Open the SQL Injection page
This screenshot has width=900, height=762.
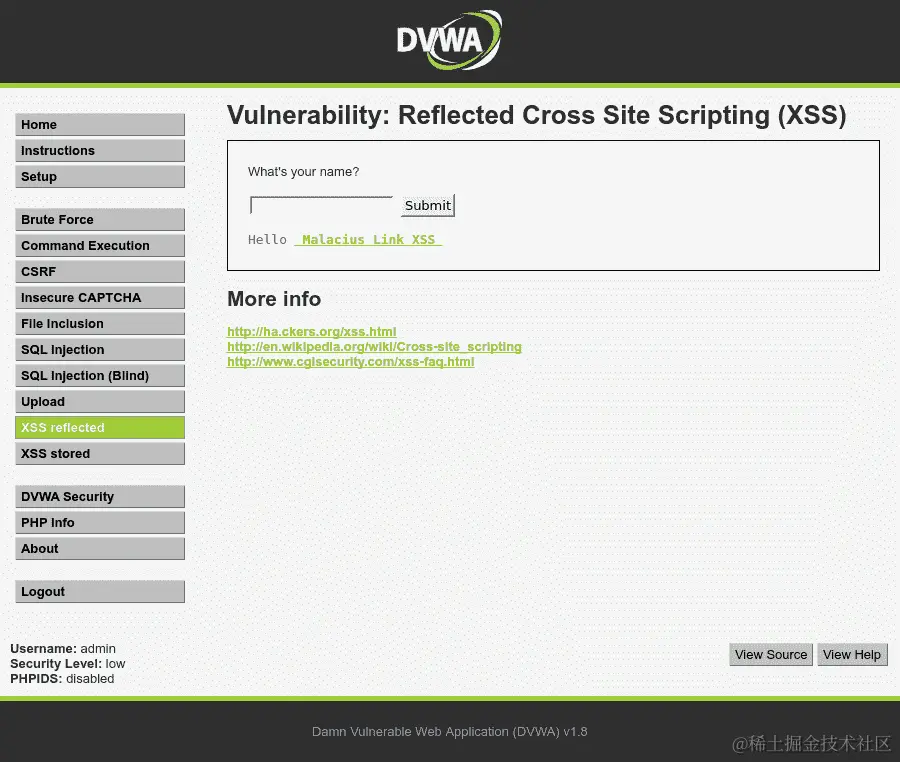(100, 349)
